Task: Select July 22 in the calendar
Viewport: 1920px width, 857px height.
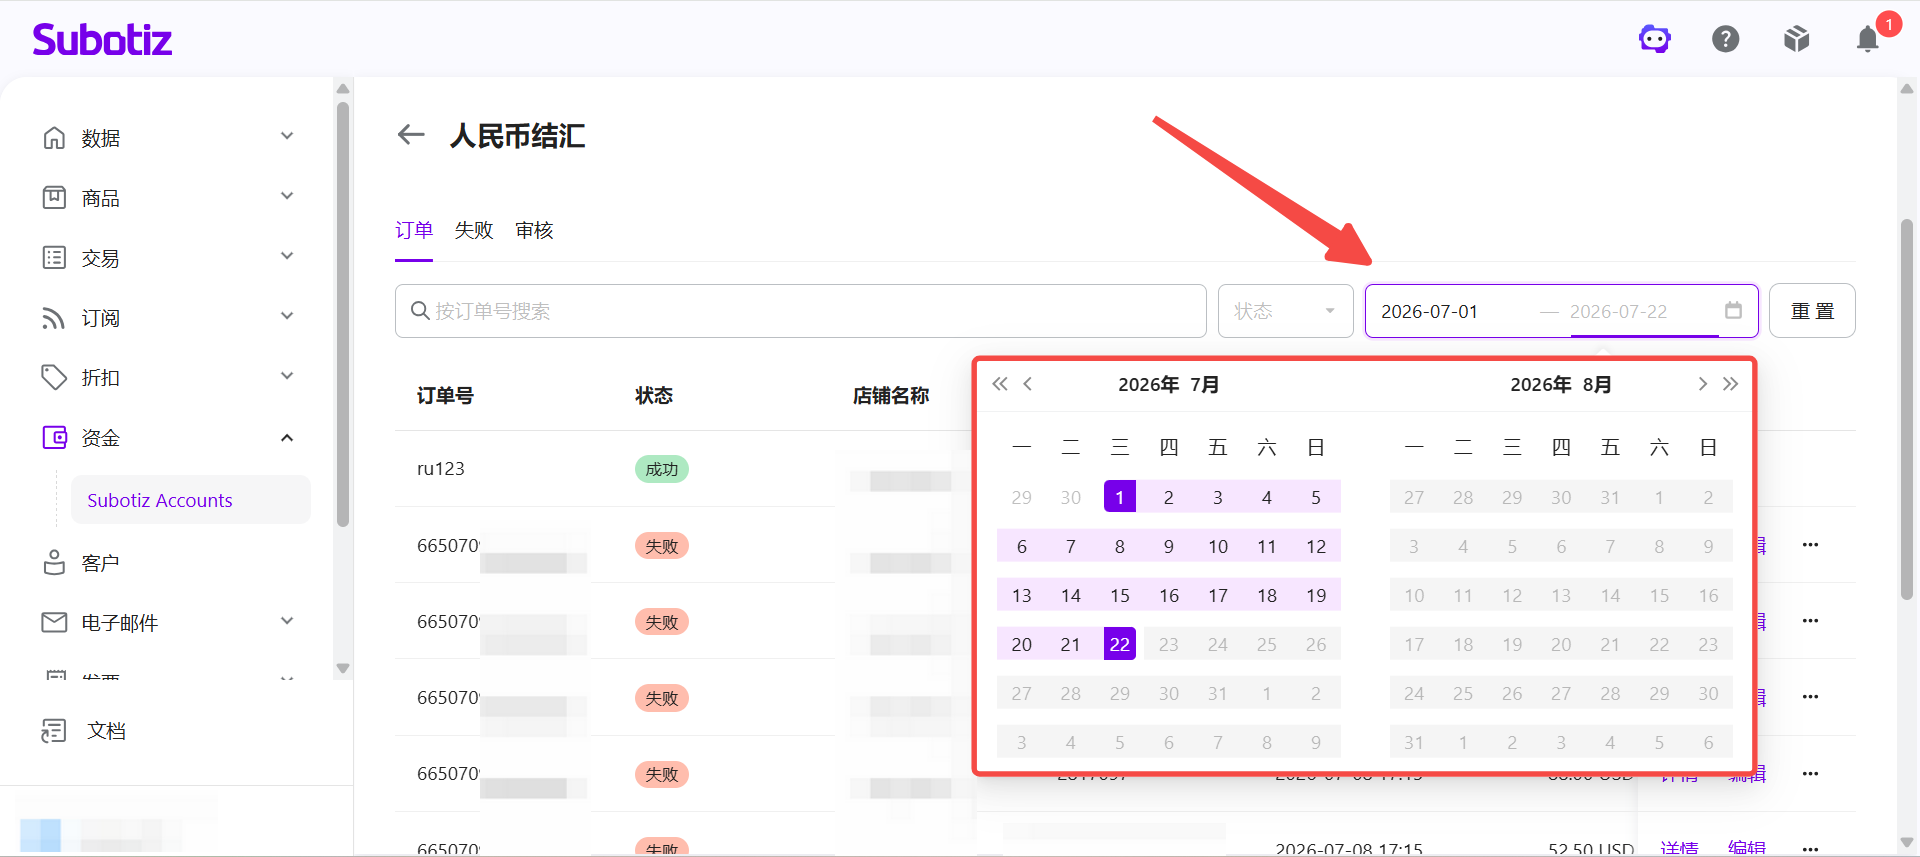Action: pyautogui.click(x=1120, y=644)
